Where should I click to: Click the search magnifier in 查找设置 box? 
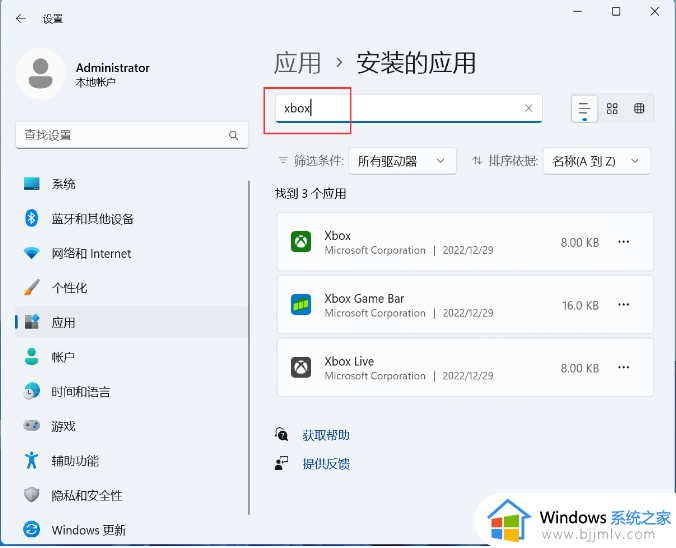point(233,135)
